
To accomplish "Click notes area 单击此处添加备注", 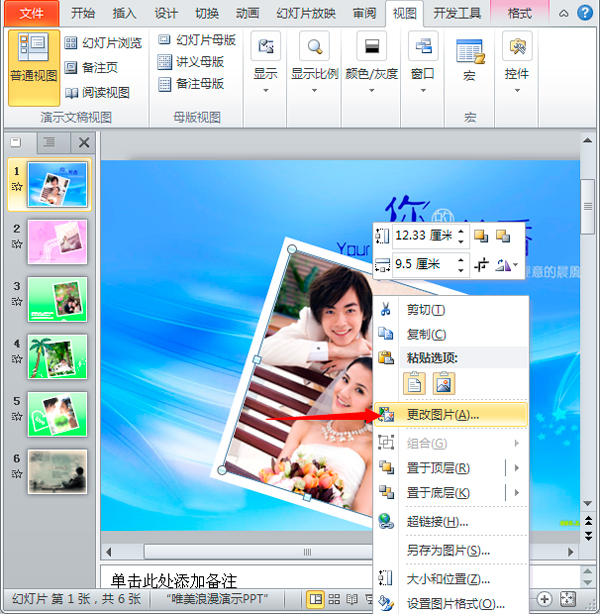I will (x=174, y=580).
